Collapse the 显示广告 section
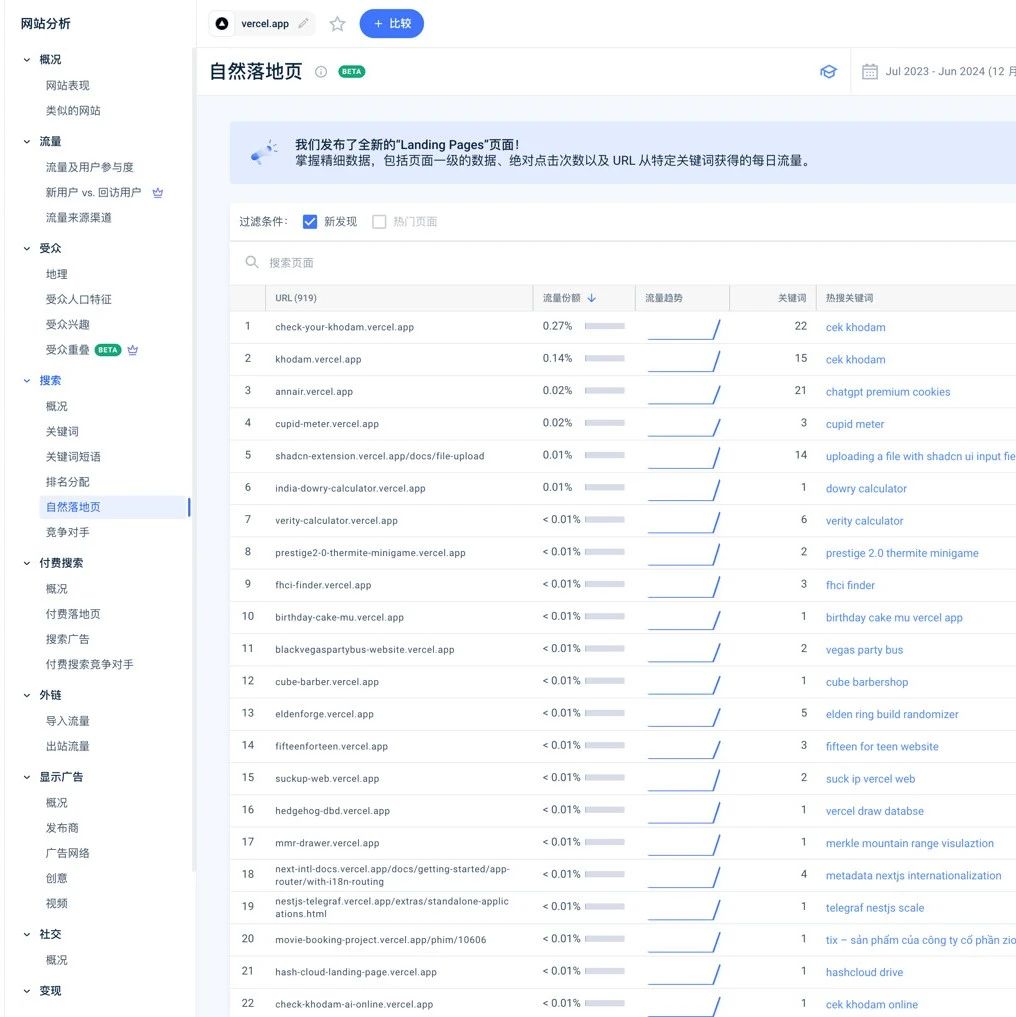1016x1017 pixels. click(x=27, y=777)
